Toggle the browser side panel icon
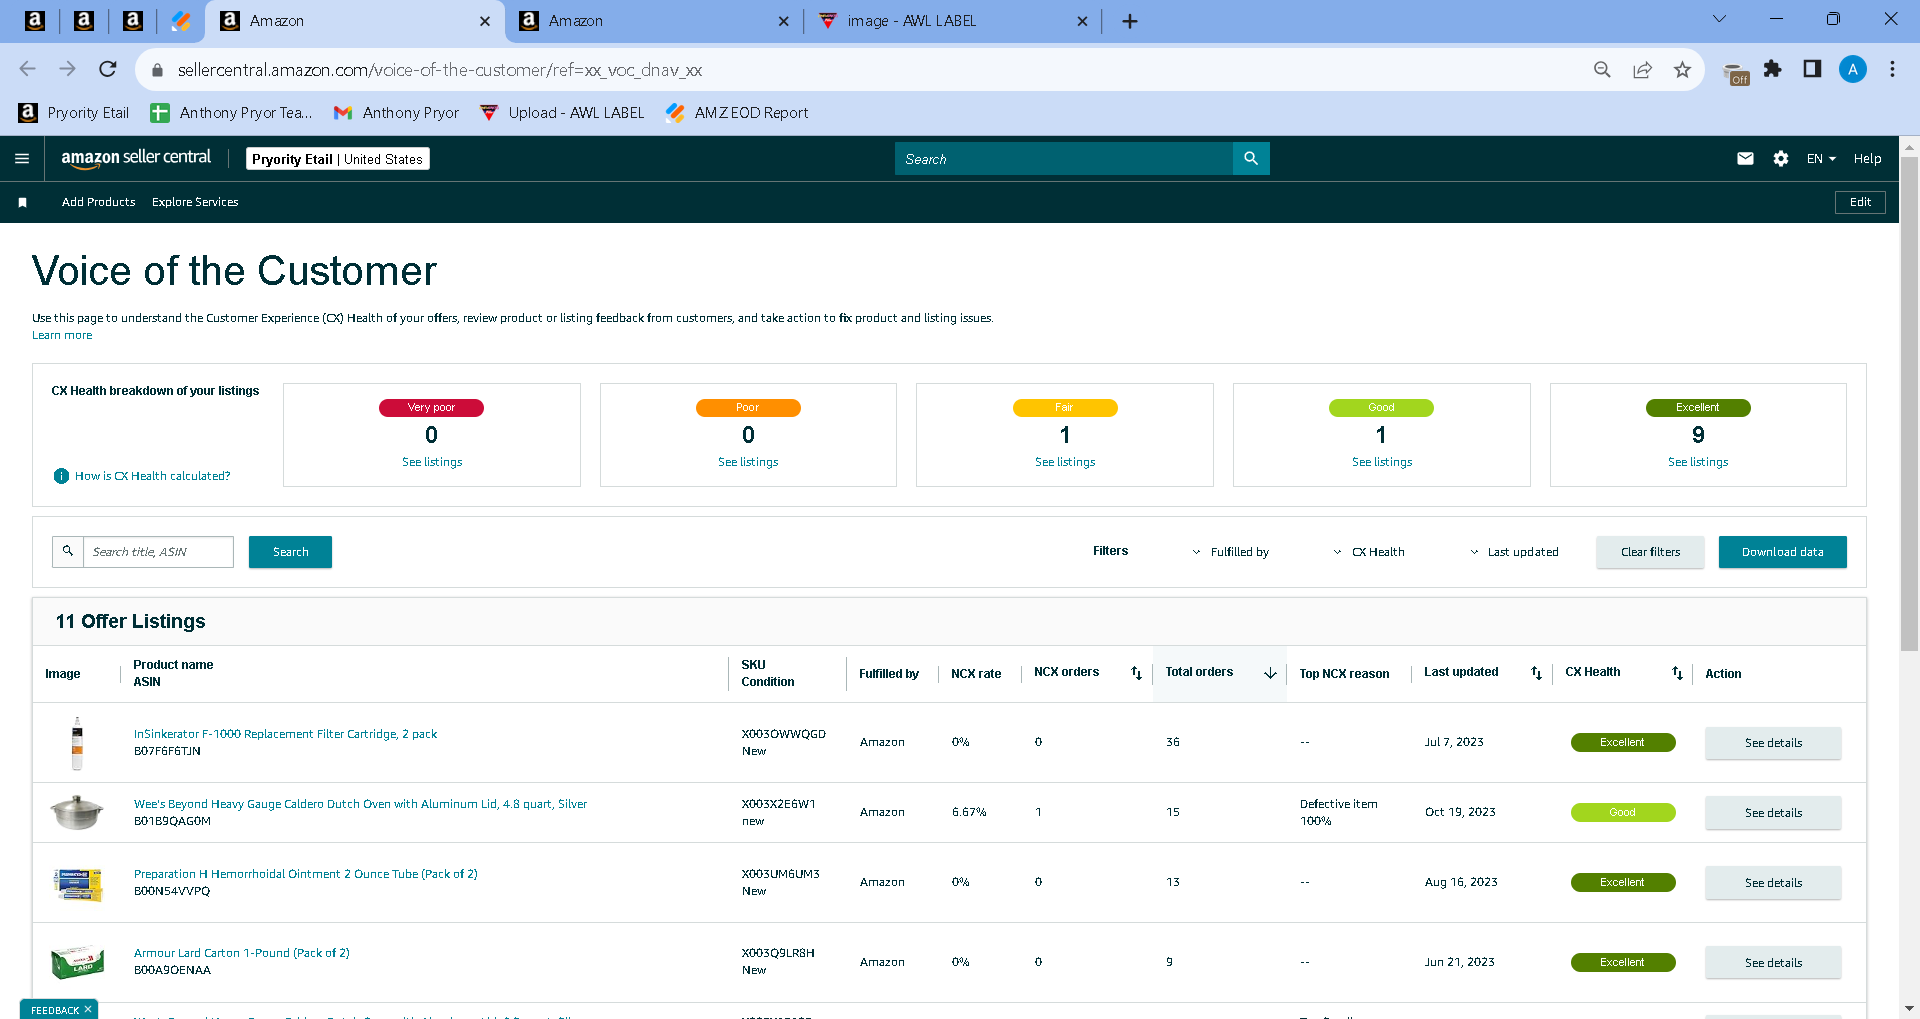Screen dimensions: 1920x1019 coord(1812,69)
